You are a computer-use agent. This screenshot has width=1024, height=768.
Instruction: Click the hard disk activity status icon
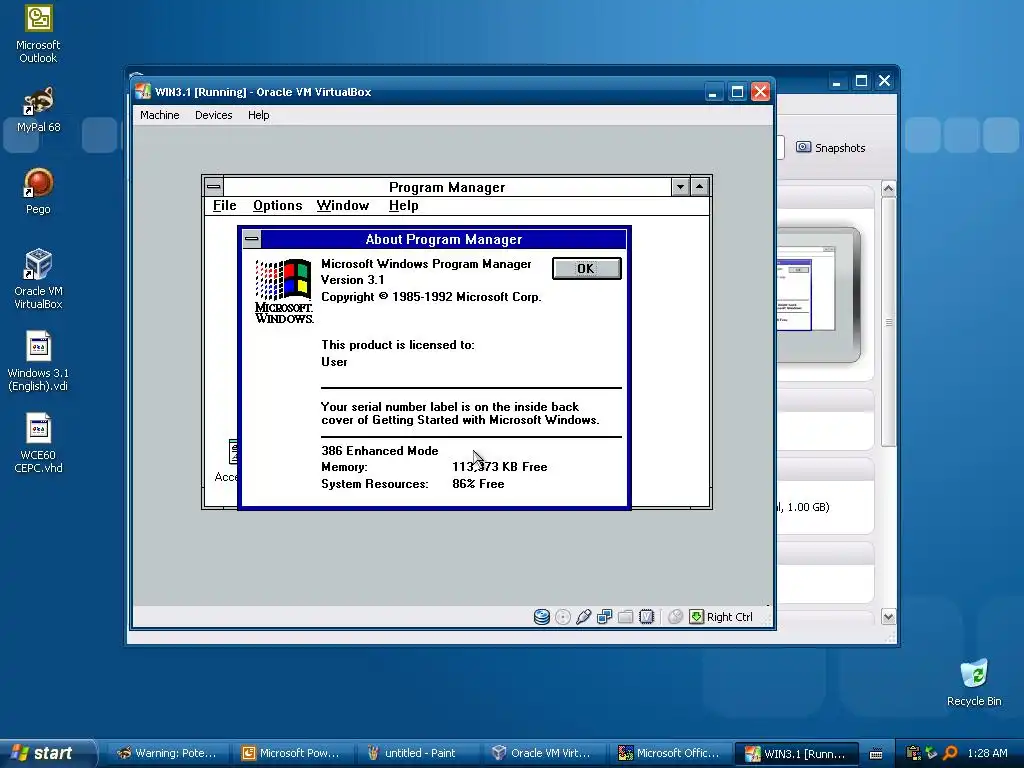[541, 617]
